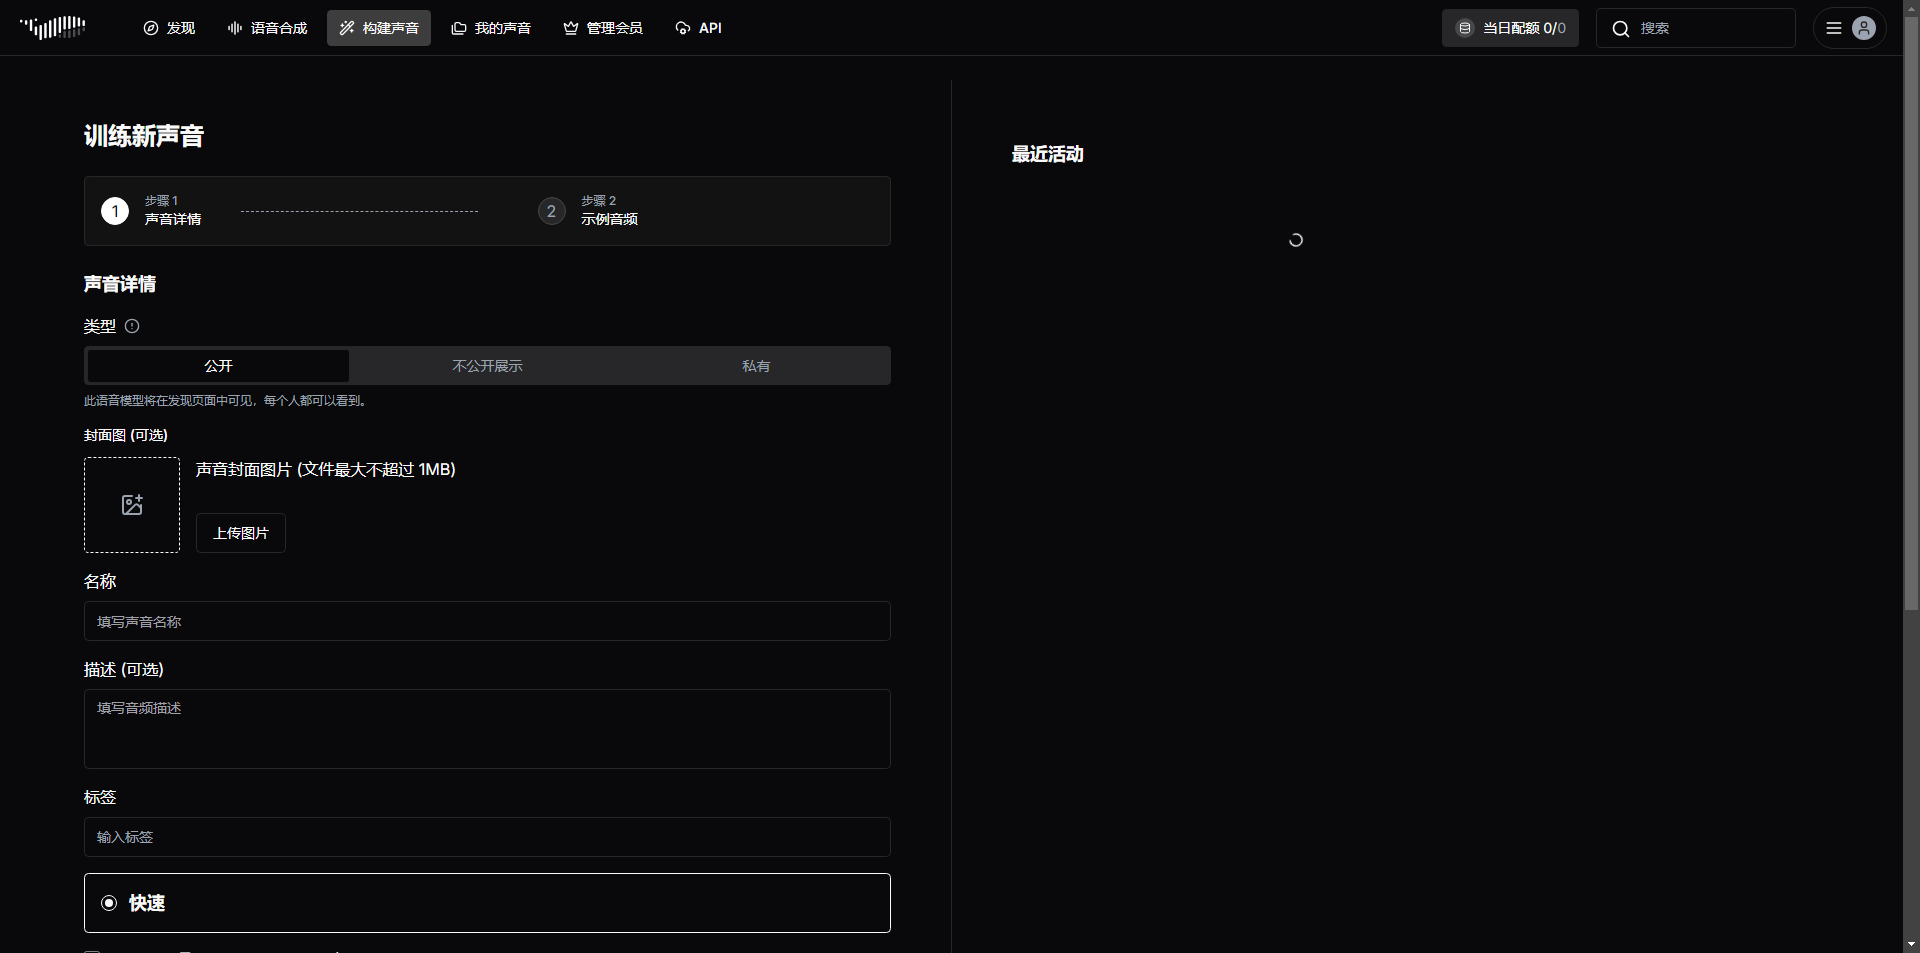The width and height of the screenshot is (1920, 953).
Task: Click the waveform logo in the header
Action: (x=53, y=27)
